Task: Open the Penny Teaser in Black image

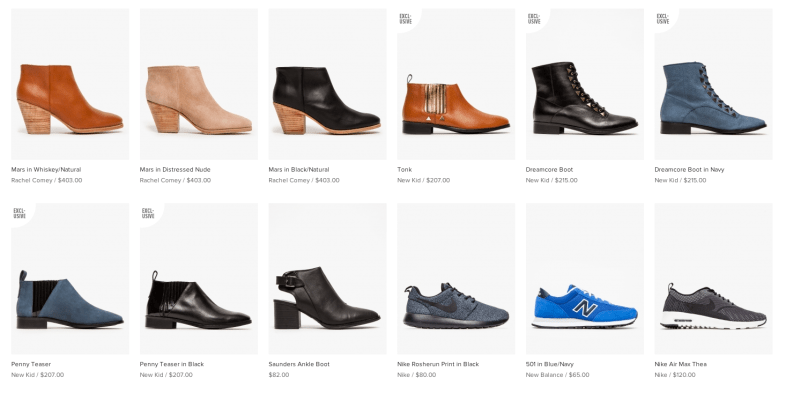Action: (x=199, y=279)
